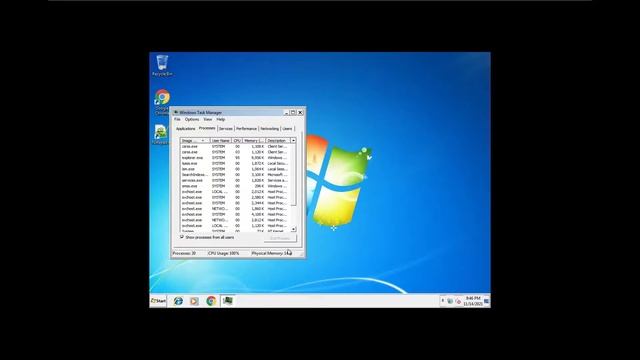Switch to the Networking tab
The width and height of the screenshot is (640, 360).
(269, 129)
